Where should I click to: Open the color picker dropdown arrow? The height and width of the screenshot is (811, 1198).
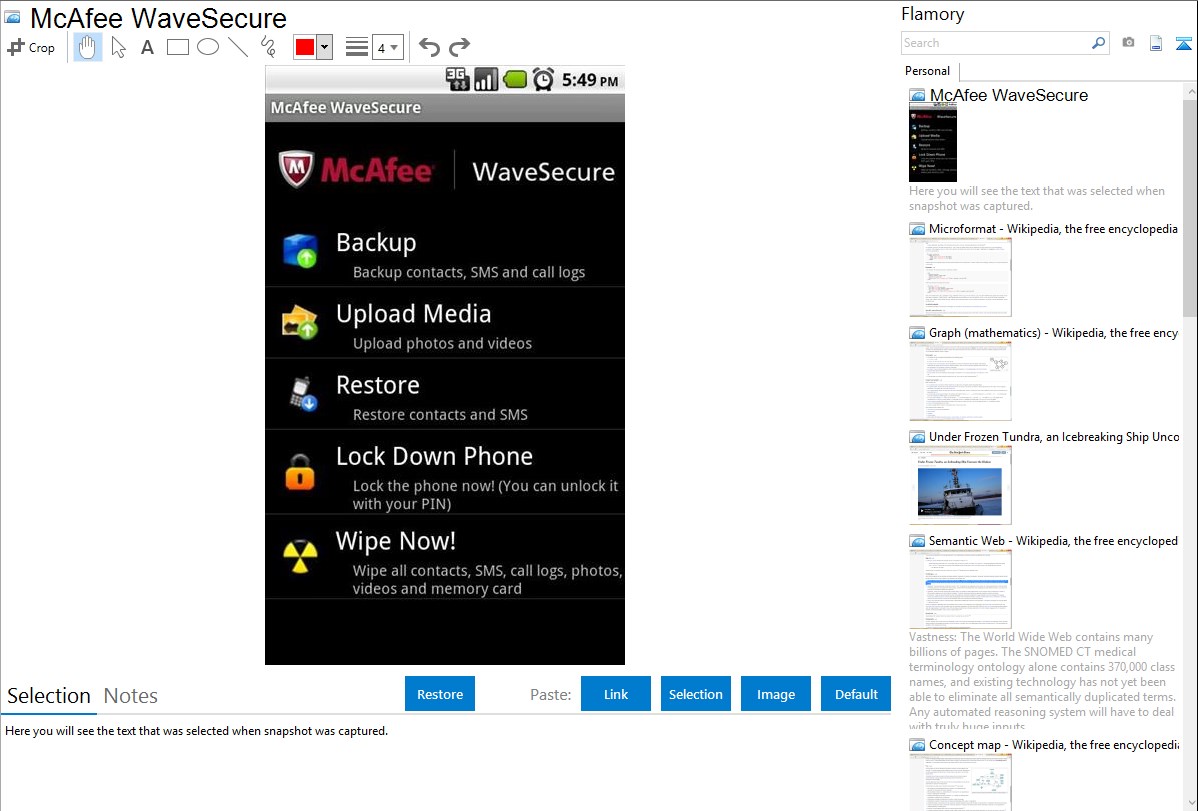coord(325,47)
